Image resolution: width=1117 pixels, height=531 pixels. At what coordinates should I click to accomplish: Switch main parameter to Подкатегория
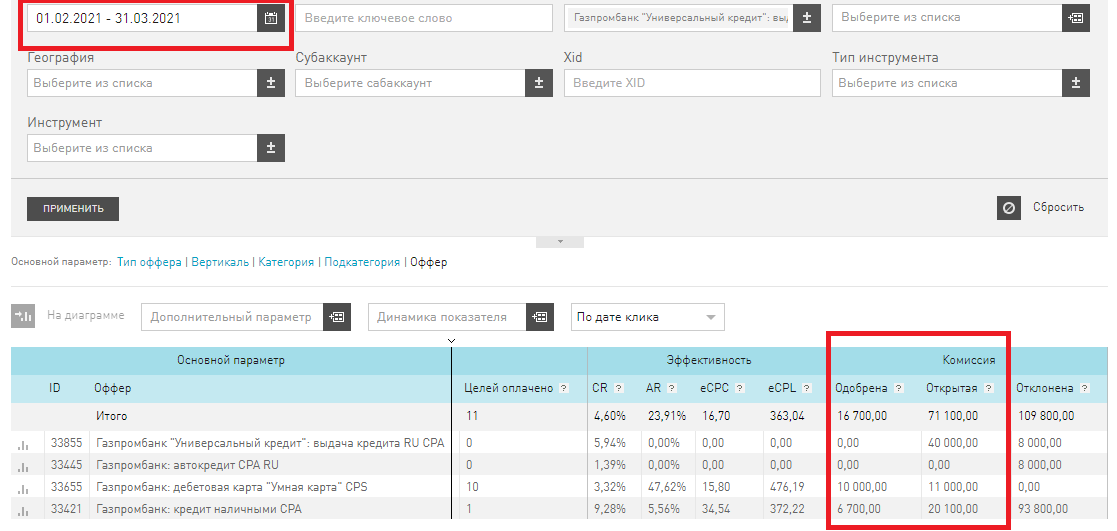tap(362, 262)
